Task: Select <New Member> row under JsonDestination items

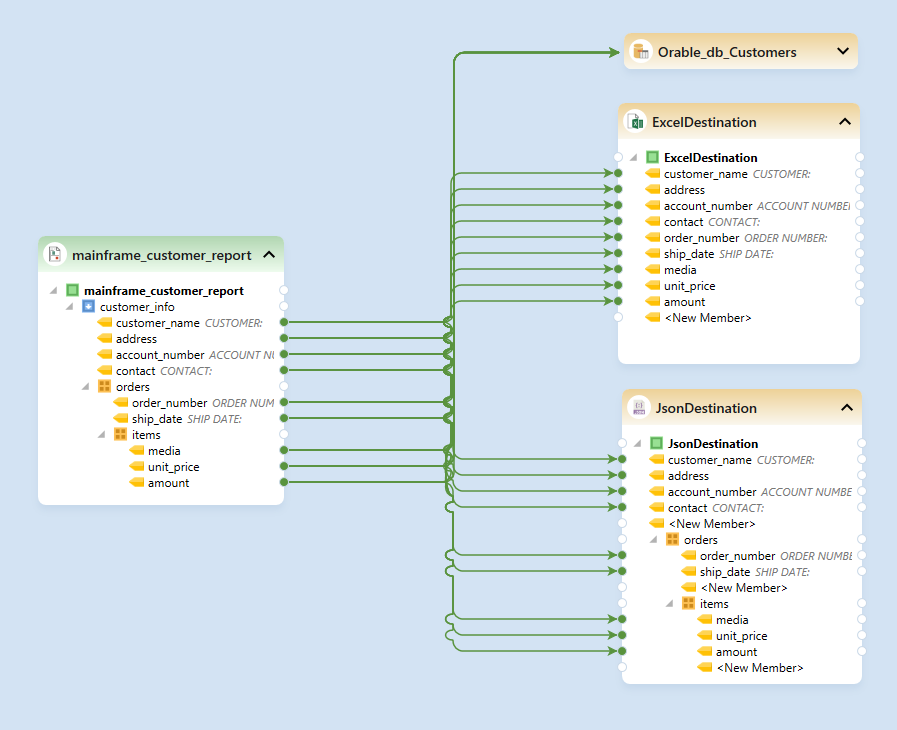Action: pyautogui.click(x=760, y=668)
